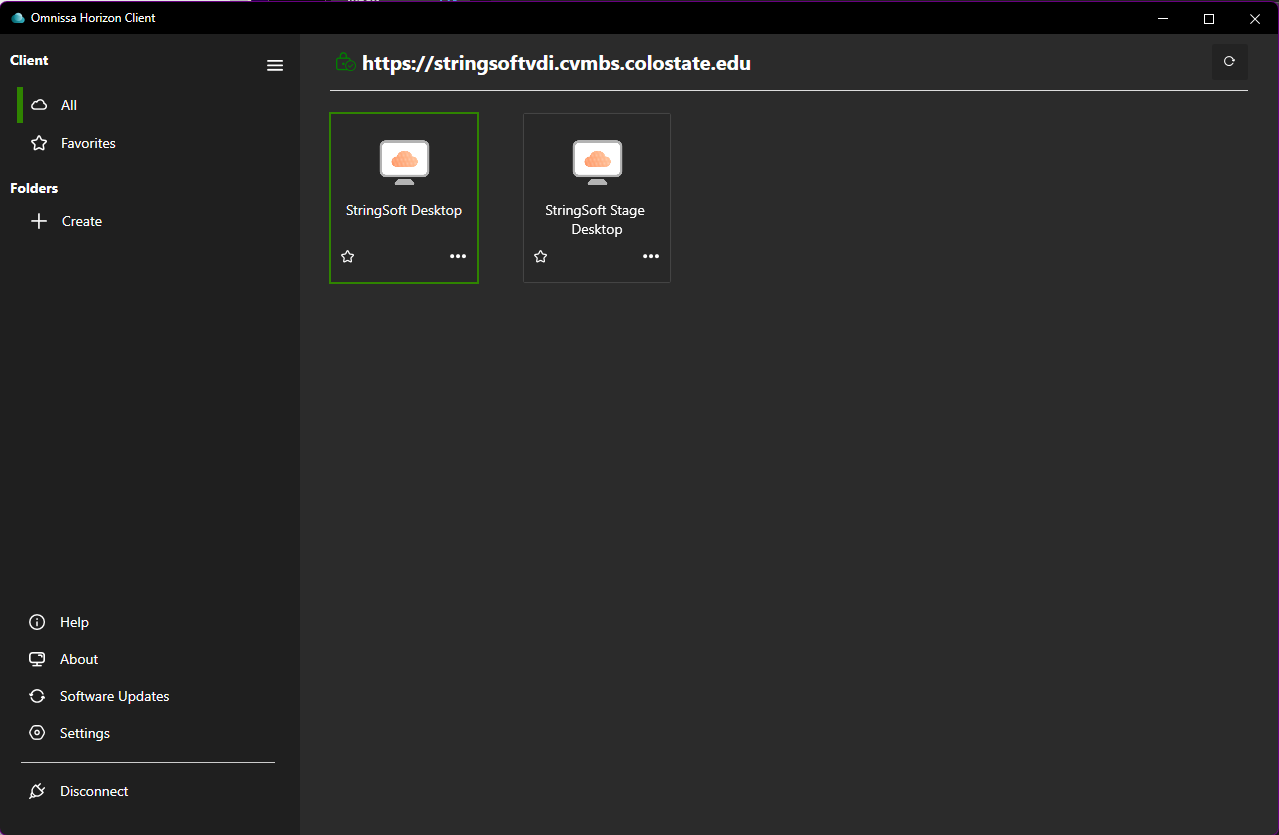
Task: Click the StringSoft Desktop label
Action: [404, 210]
